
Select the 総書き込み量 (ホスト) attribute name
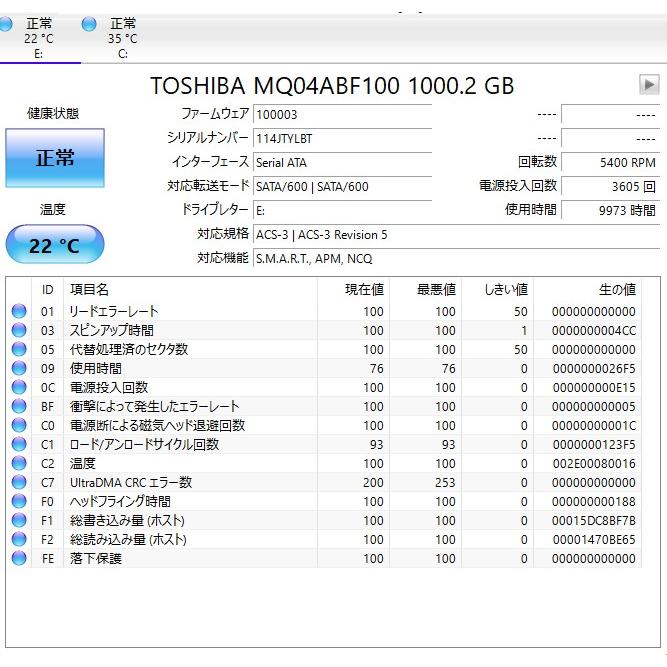(x=127, y=520)
